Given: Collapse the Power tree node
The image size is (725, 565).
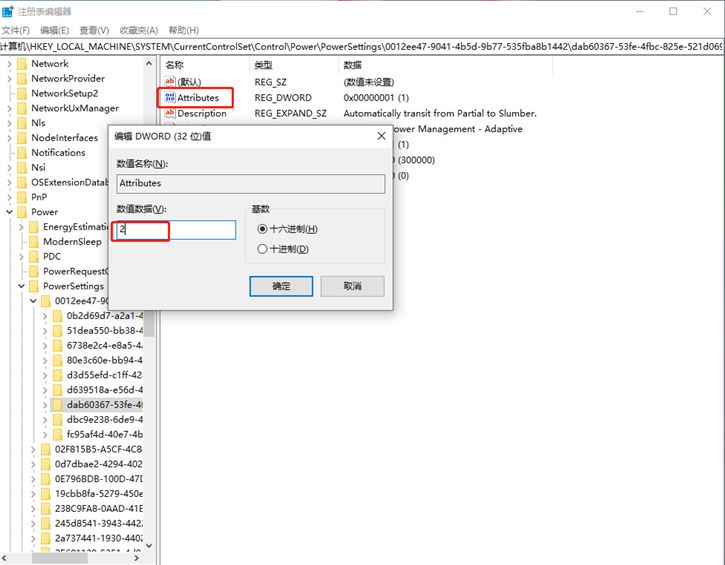Looking at the screenshot, I should pos(8,212).
